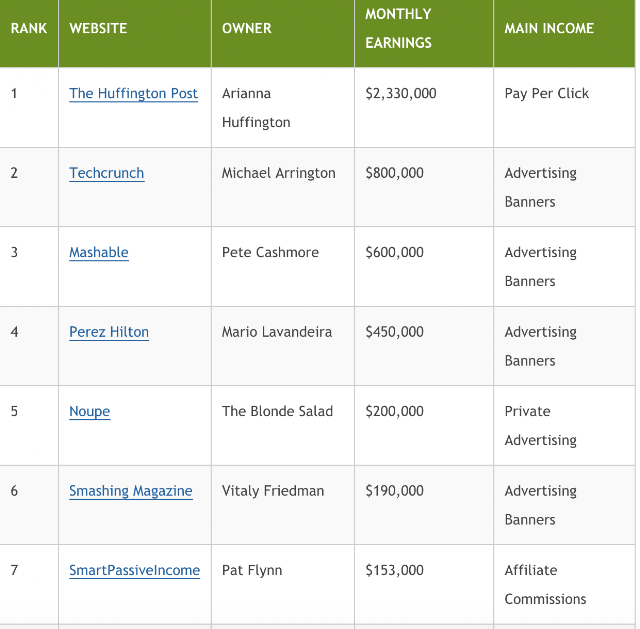Follow the SmartPassiveIncome link

tap(134, 570)
